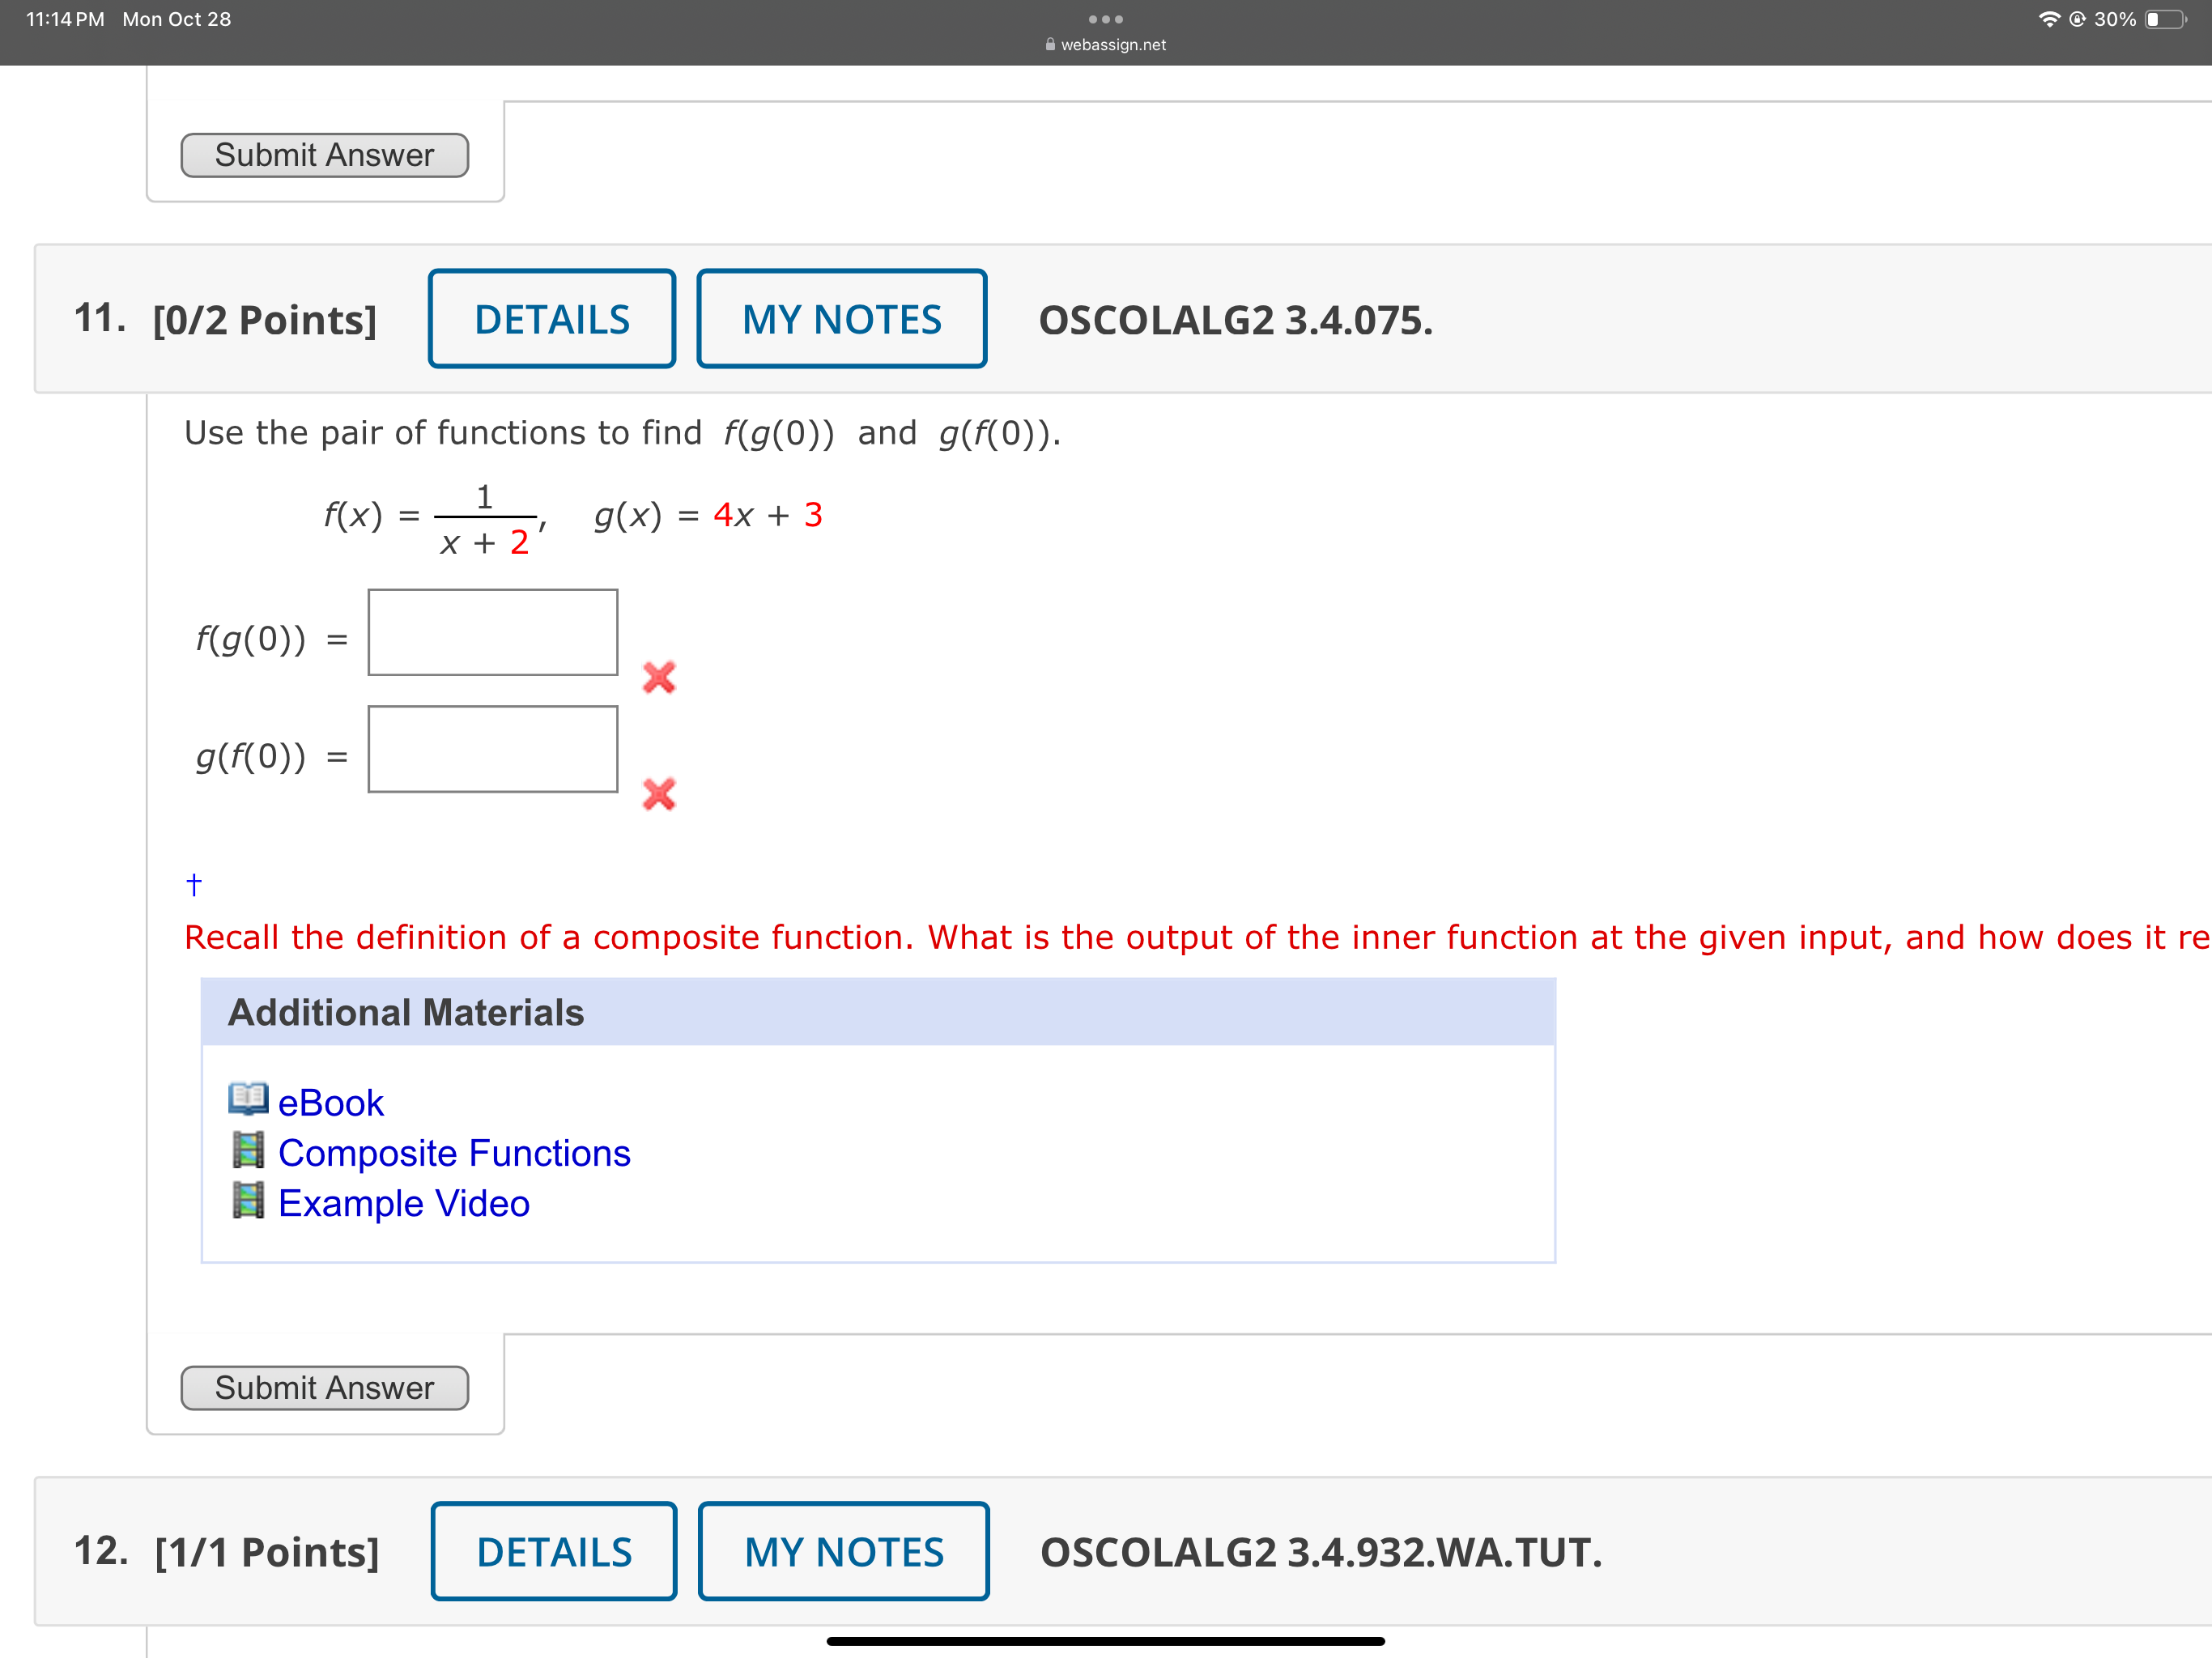The height and width of the screenshot is (1658, 2212).
Task: Click the blue dagger footnote symbol
Action: tap(194, 884)
